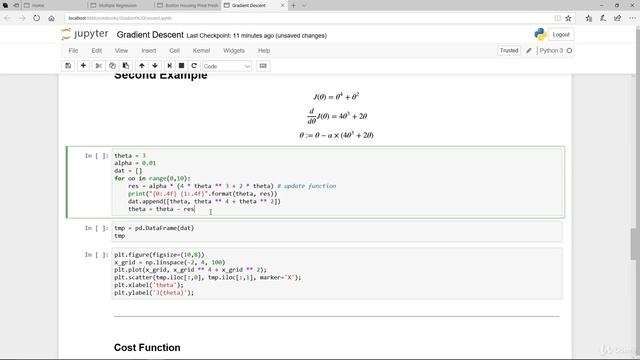The height and width of the screenshot is (360, 640).
Task: Run the selected cell with the step icon
Action: click(169, 66)
